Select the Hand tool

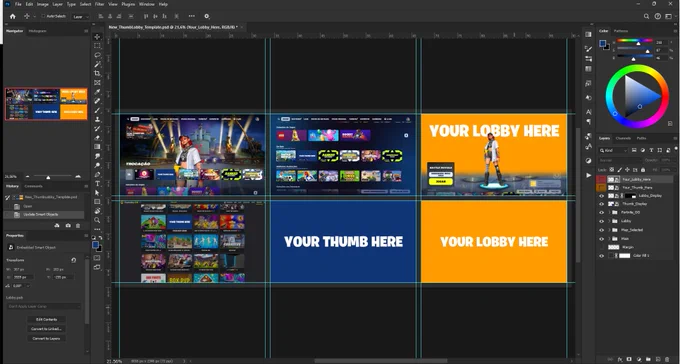[x=97, y=211]
